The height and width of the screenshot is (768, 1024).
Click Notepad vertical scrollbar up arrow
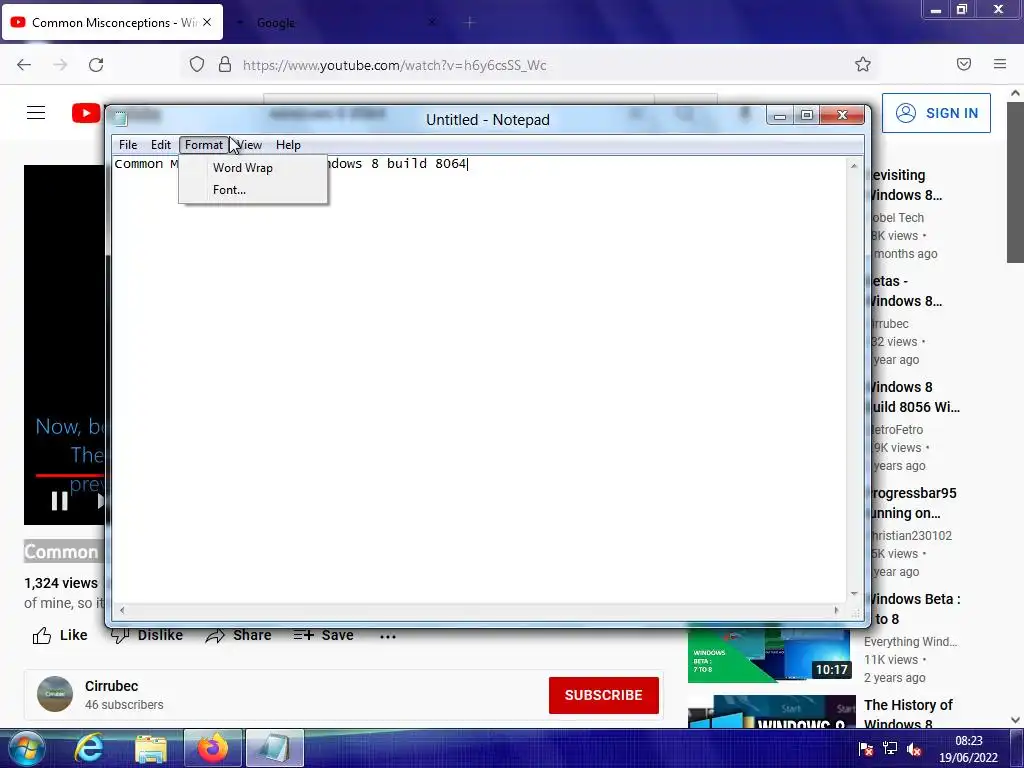[x=854, y=166]
